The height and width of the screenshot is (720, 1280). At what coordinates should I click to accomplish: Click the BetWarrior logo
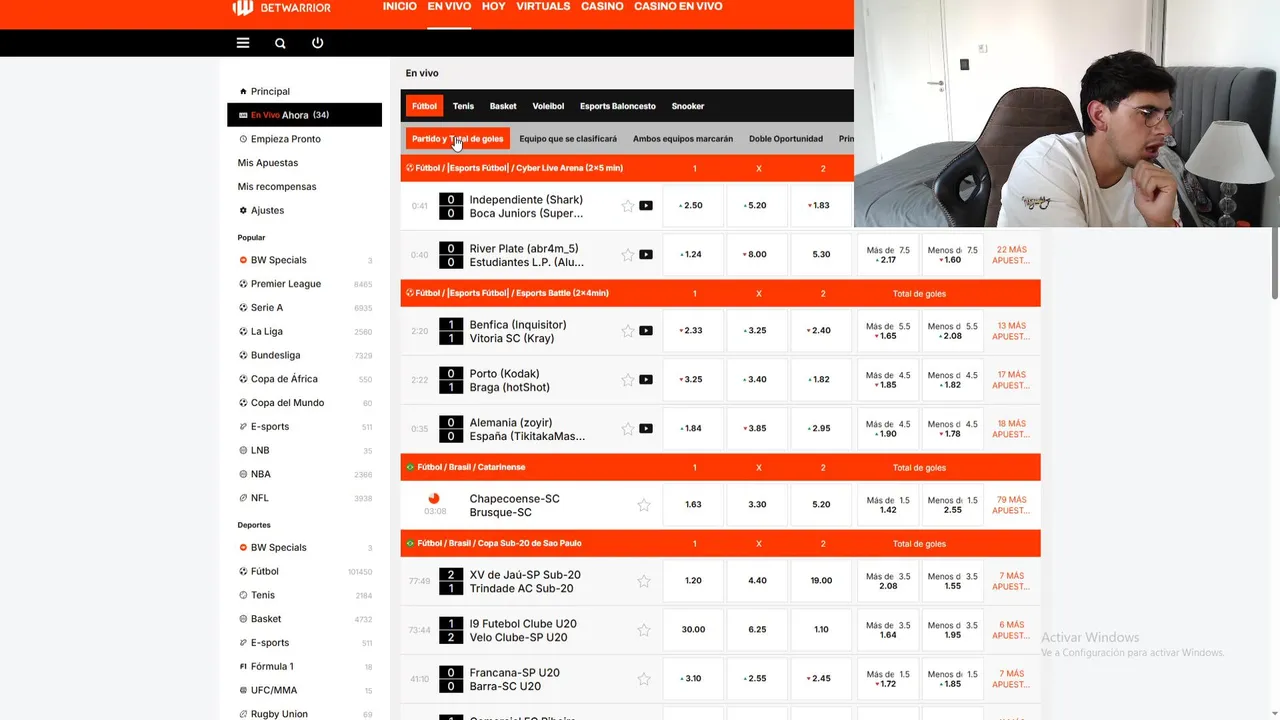[282, 7]
